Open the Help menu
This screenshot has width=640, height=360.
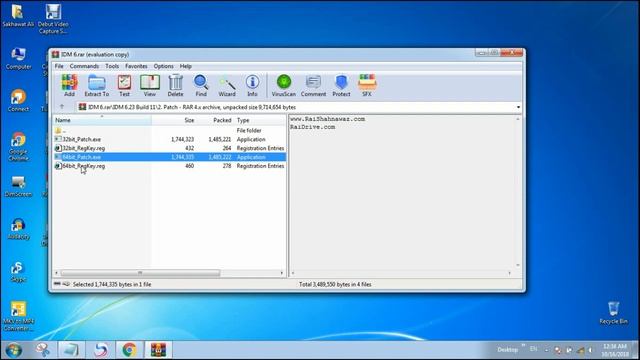tap(186, 66)
